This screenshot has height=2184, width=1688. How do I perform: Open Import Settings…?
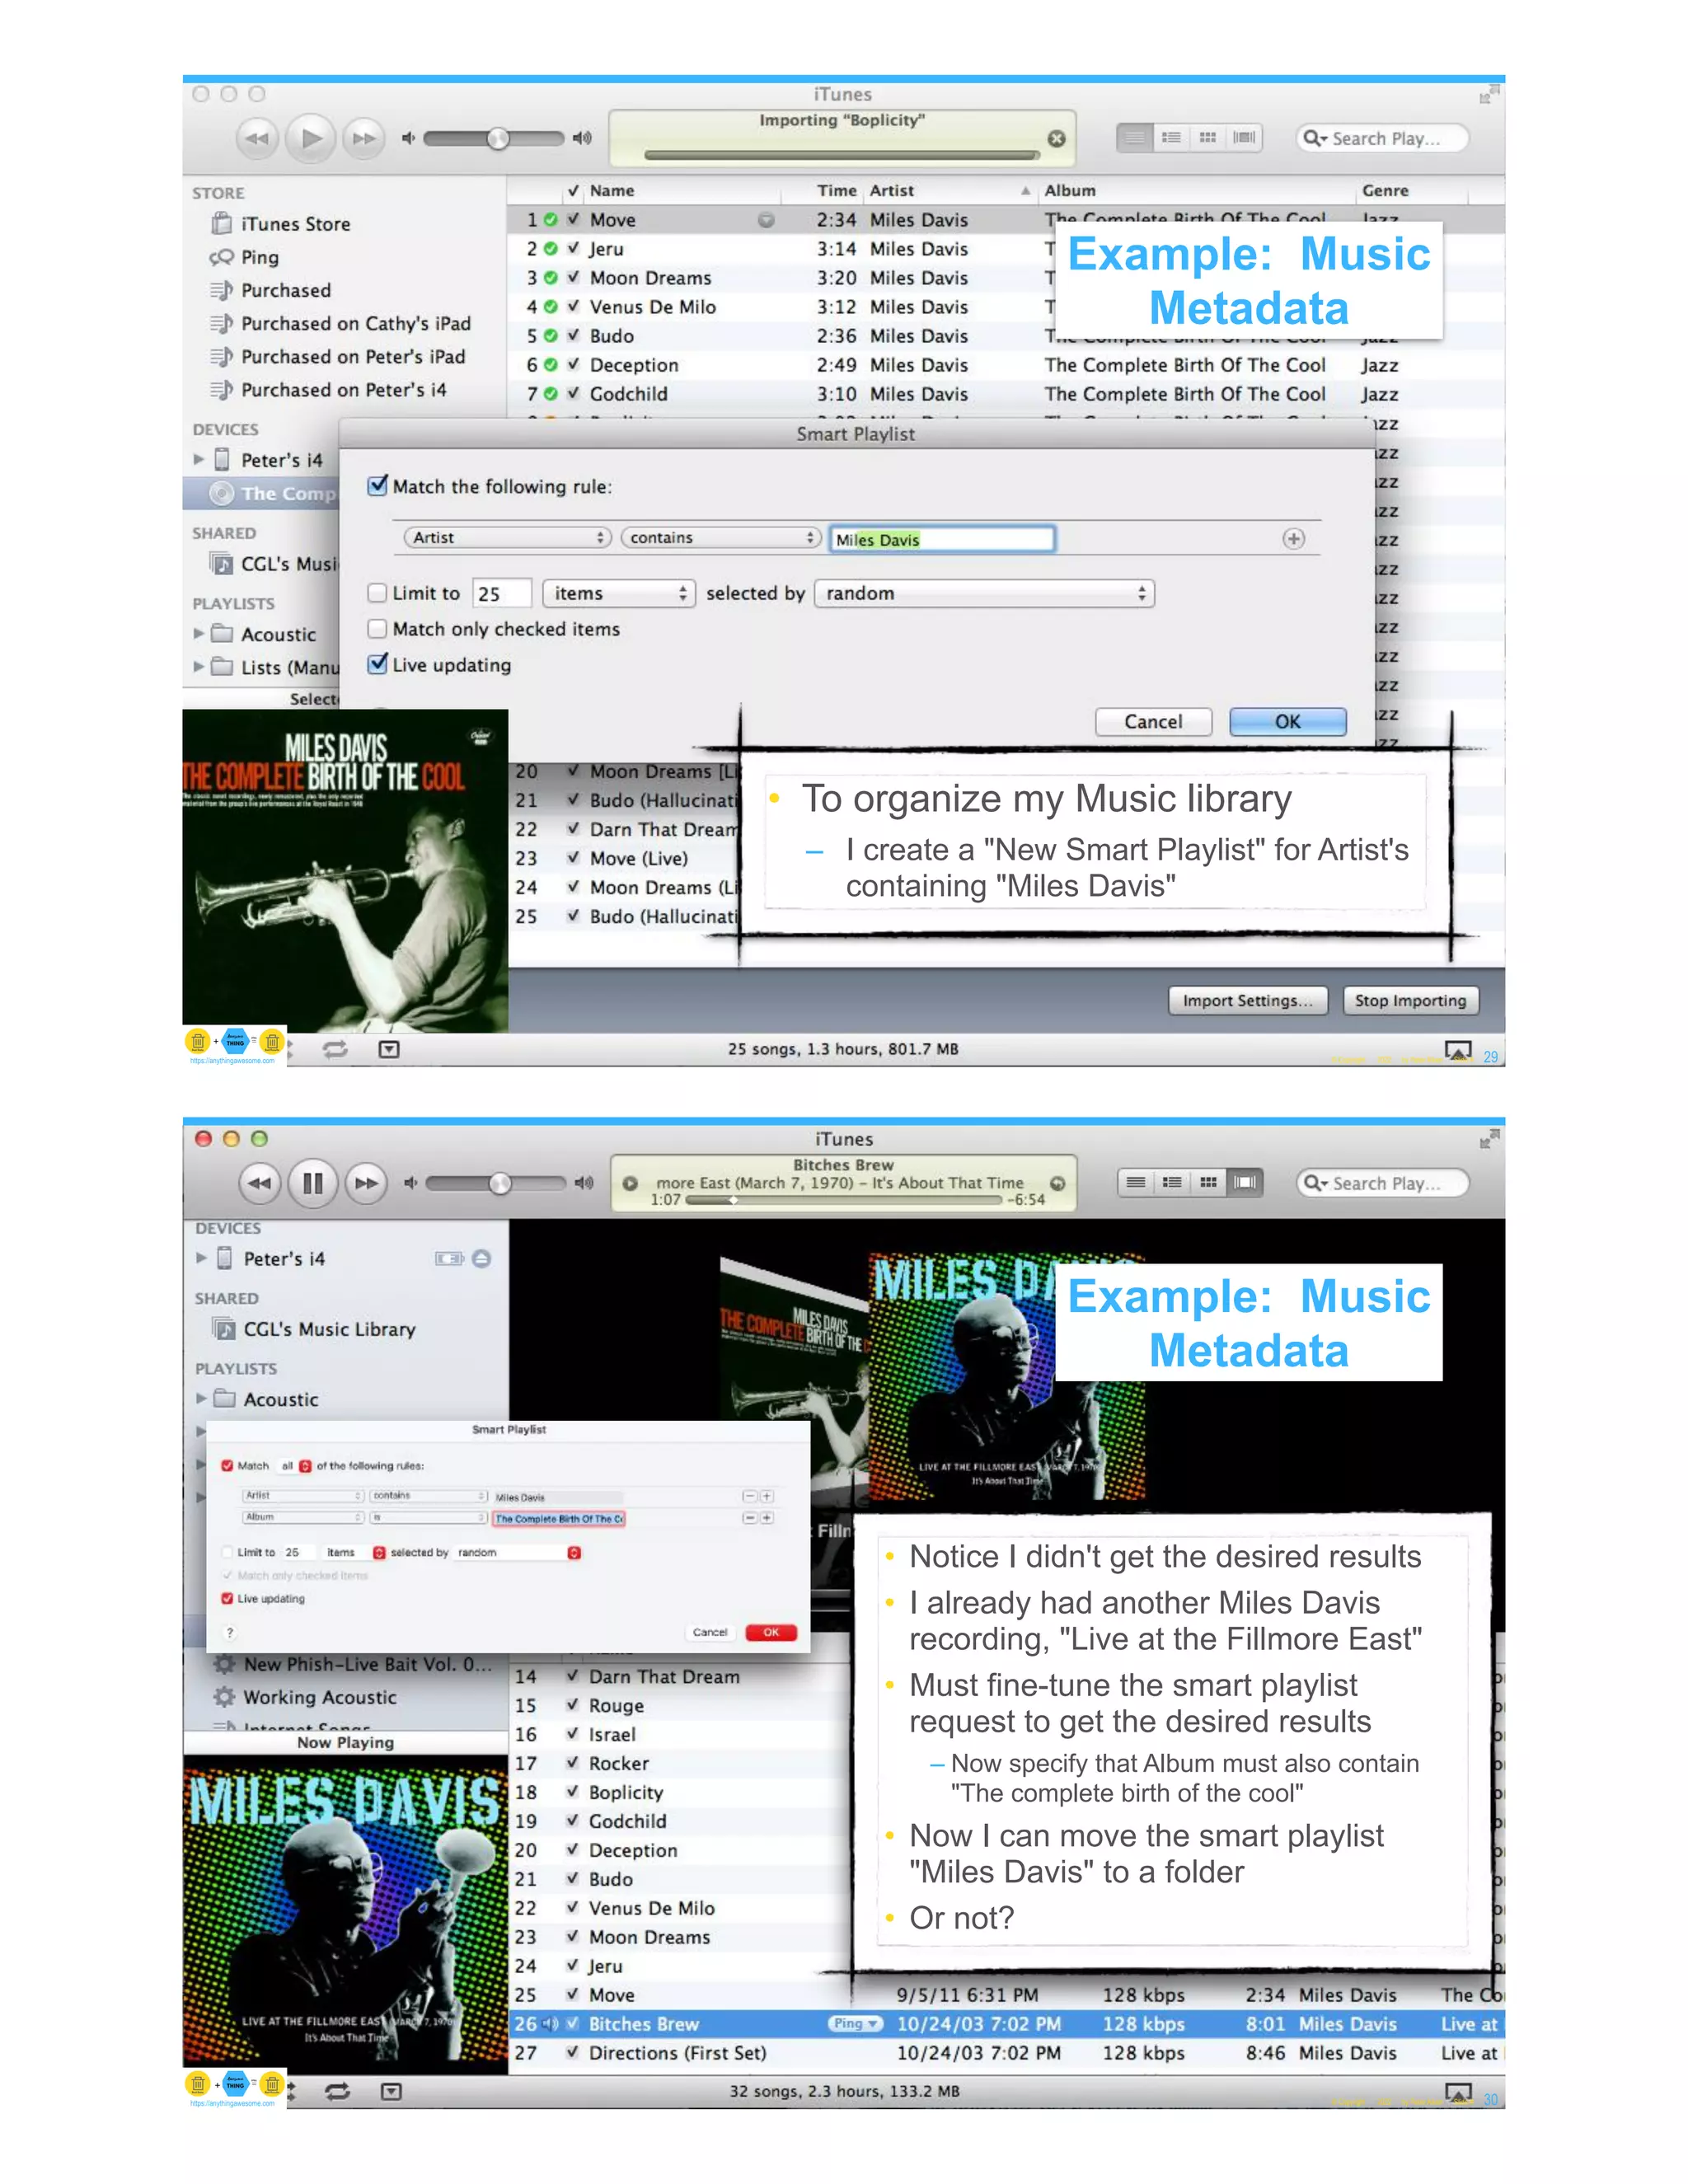tap(1247, 1000)
